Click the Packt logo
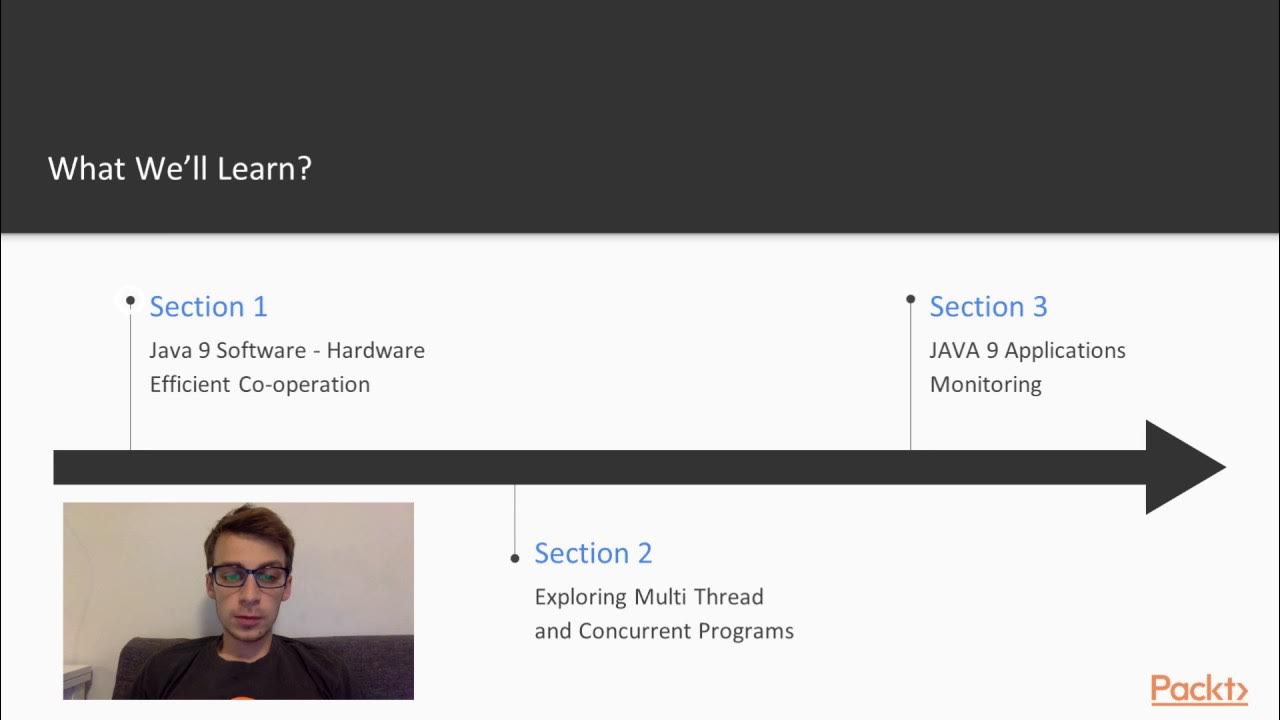The image size is (1280, 720). click(1198, 690)
